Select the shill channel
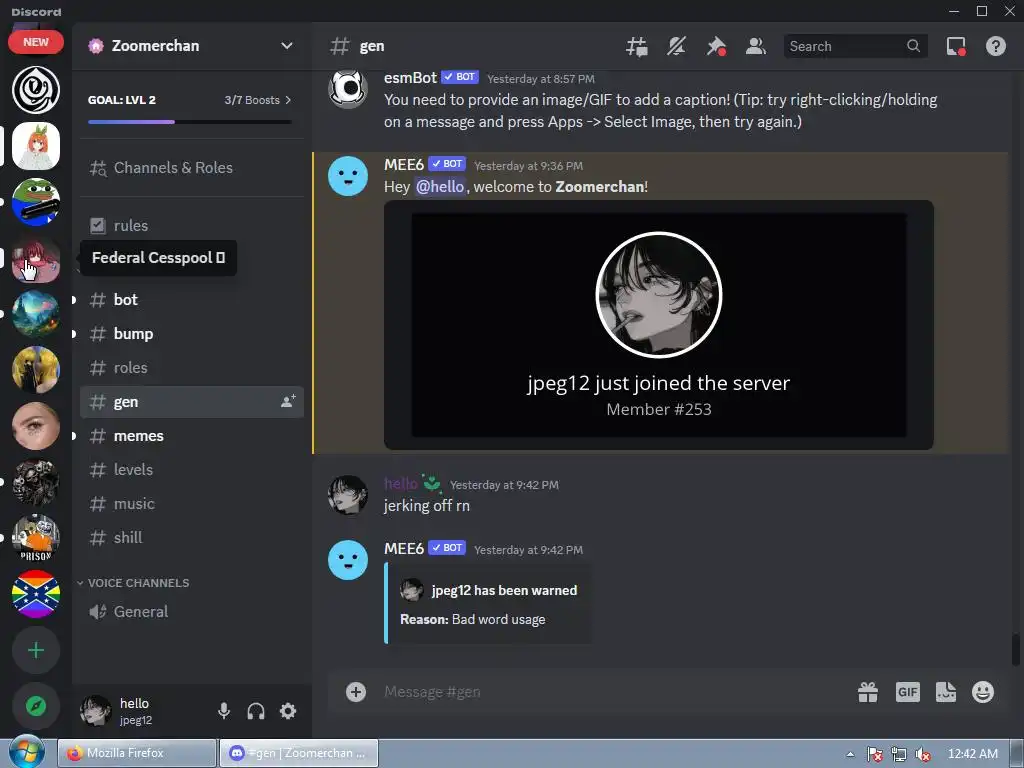Viewport: 1024px width, 768px height. point(191,537)
